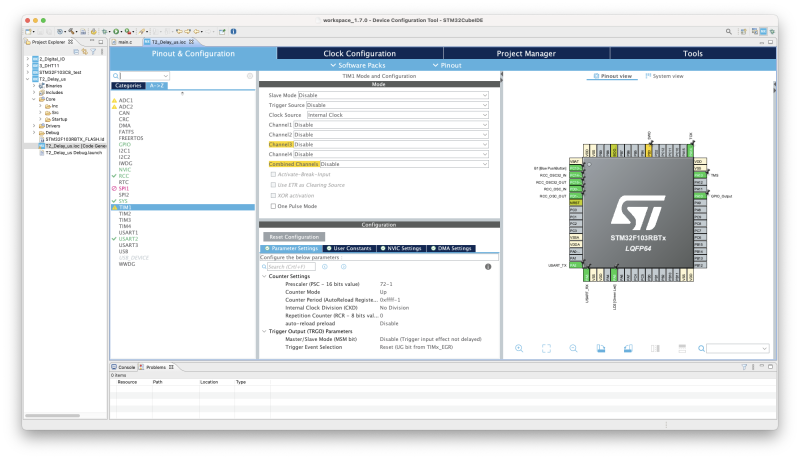Switch to the Clock Configuration tab

[360, 54]
